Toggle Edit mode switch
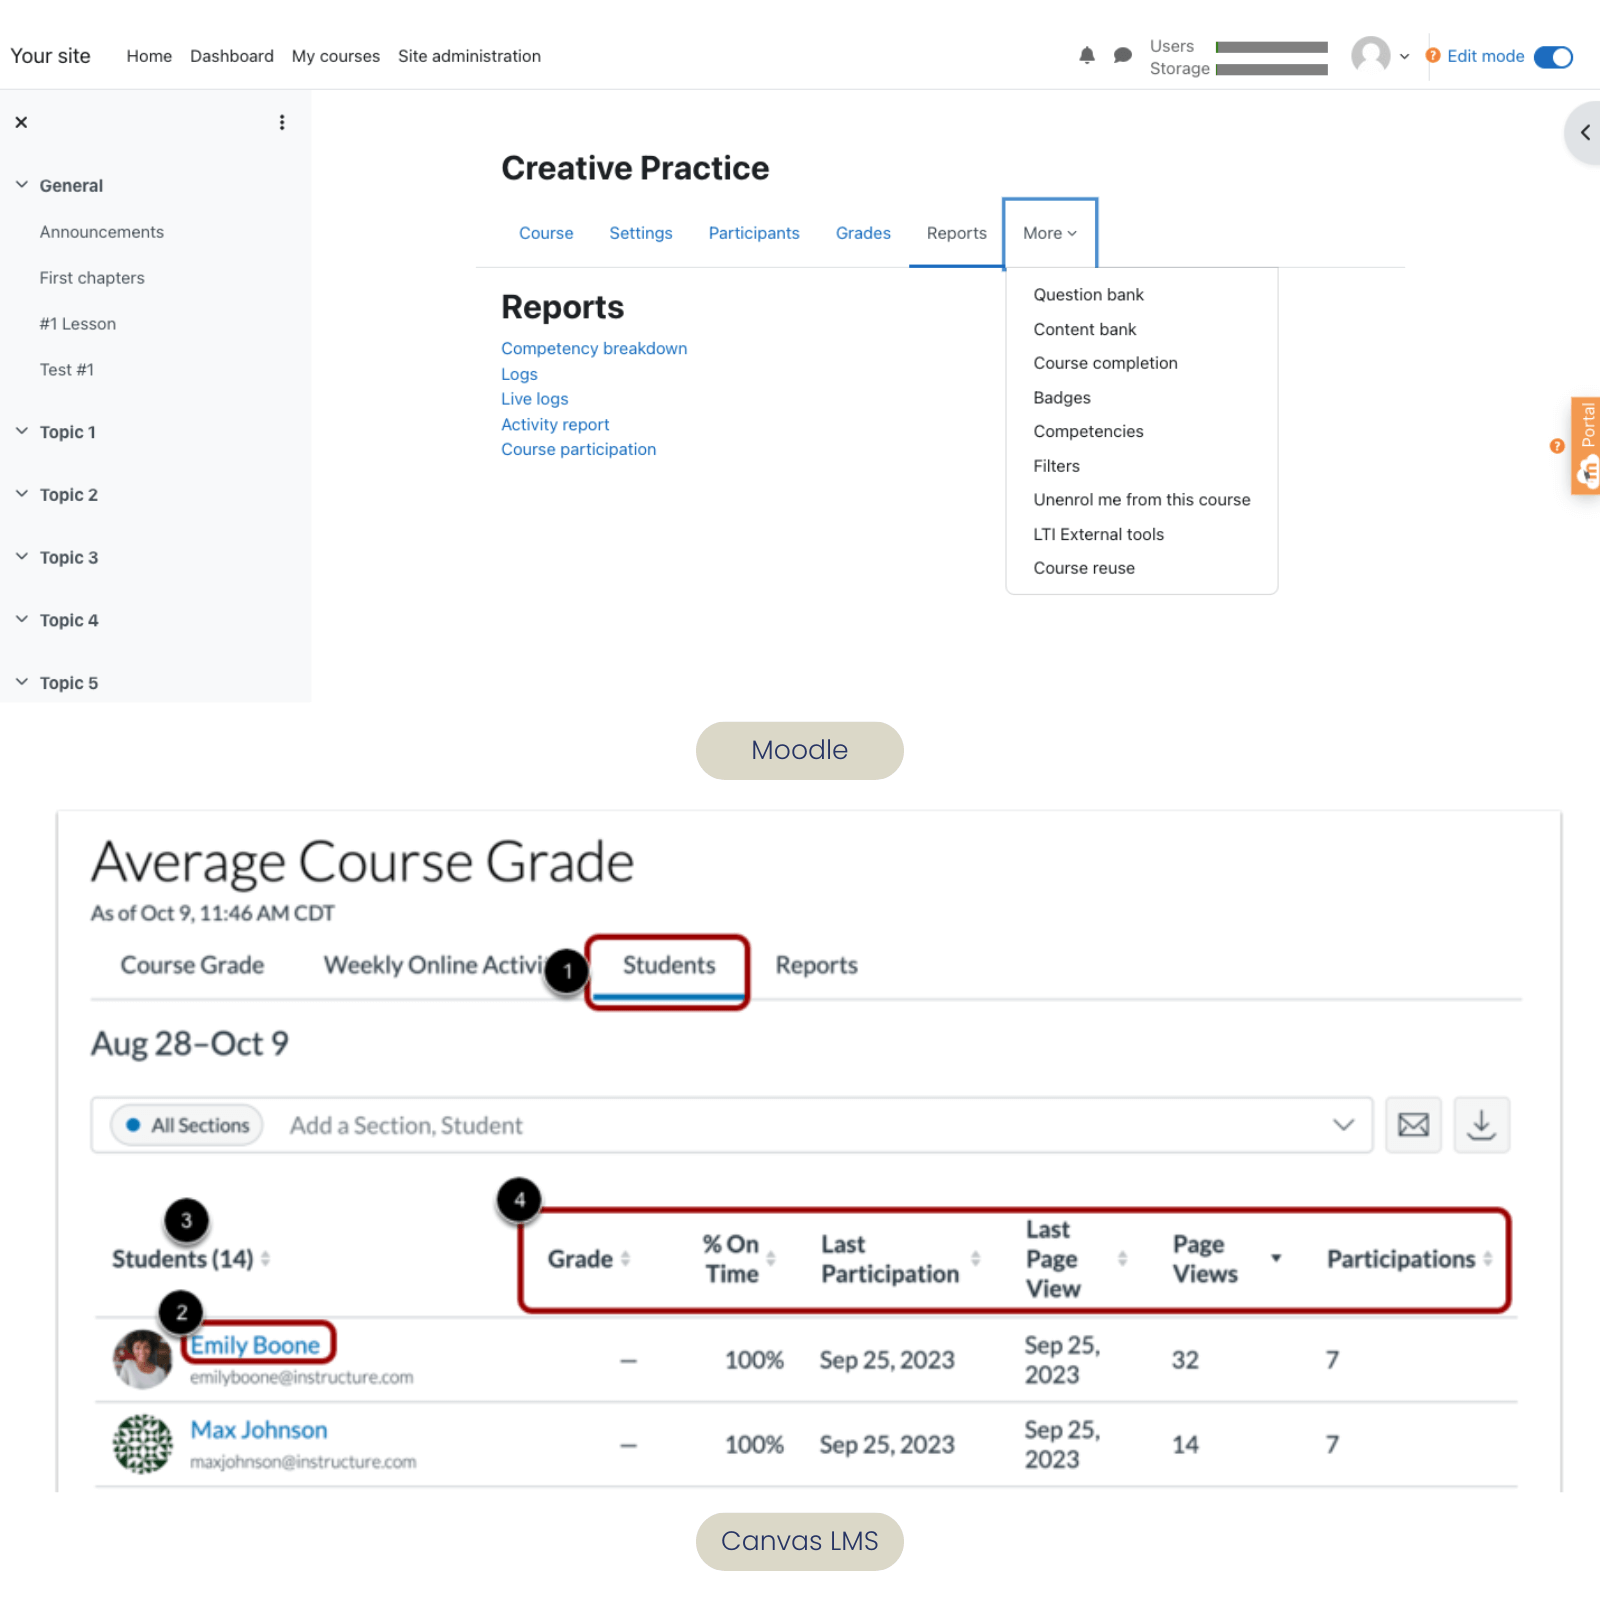The image size is (1600, 1600). point(1553,57)
